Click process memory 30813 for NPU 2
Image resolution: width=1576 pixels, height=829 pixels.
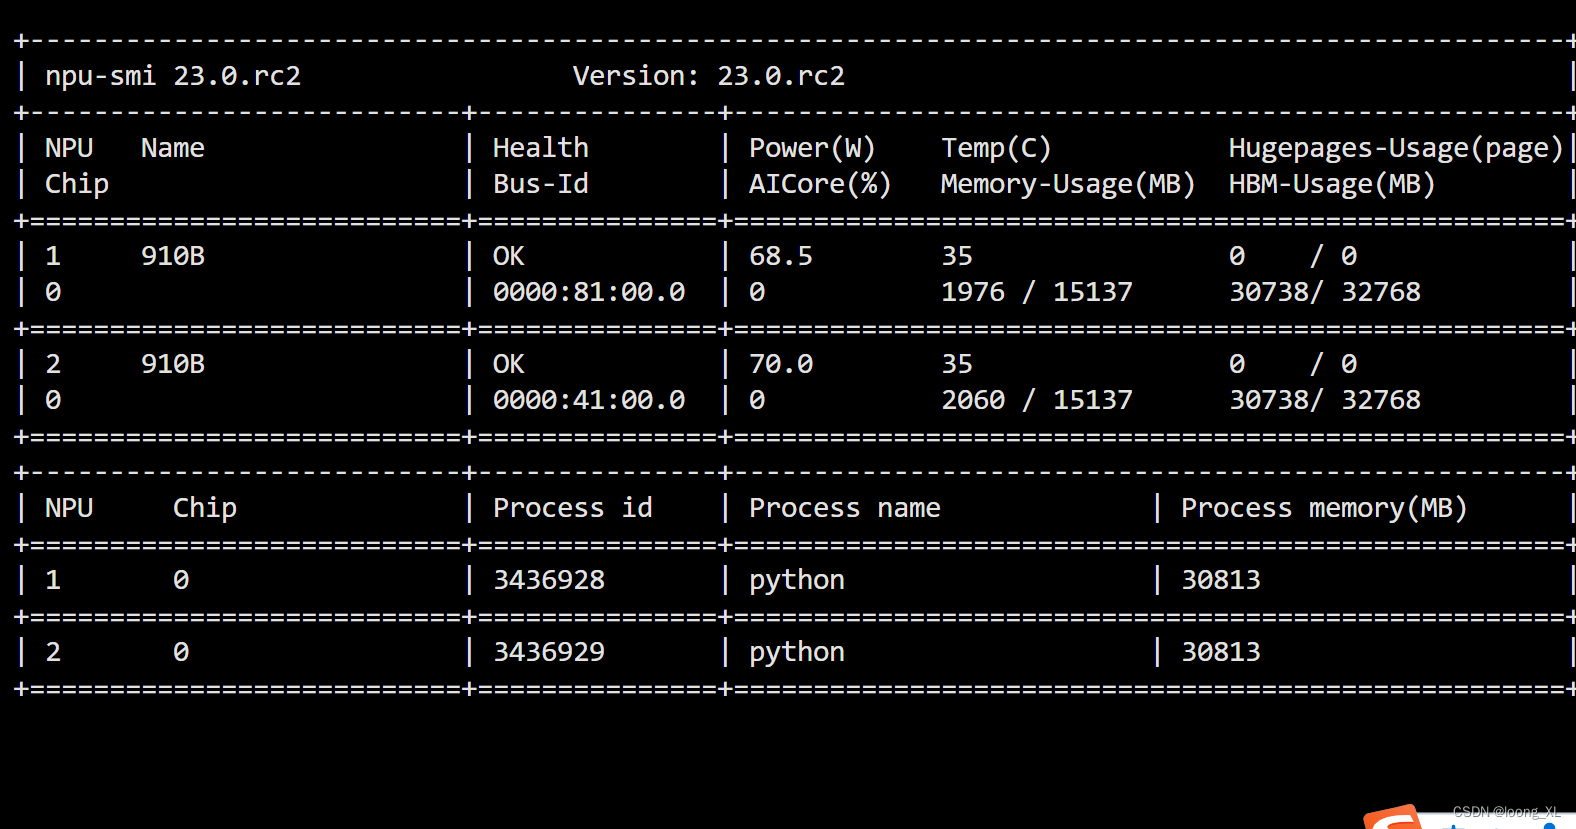pyautogui.click(x=1221, y=652)
